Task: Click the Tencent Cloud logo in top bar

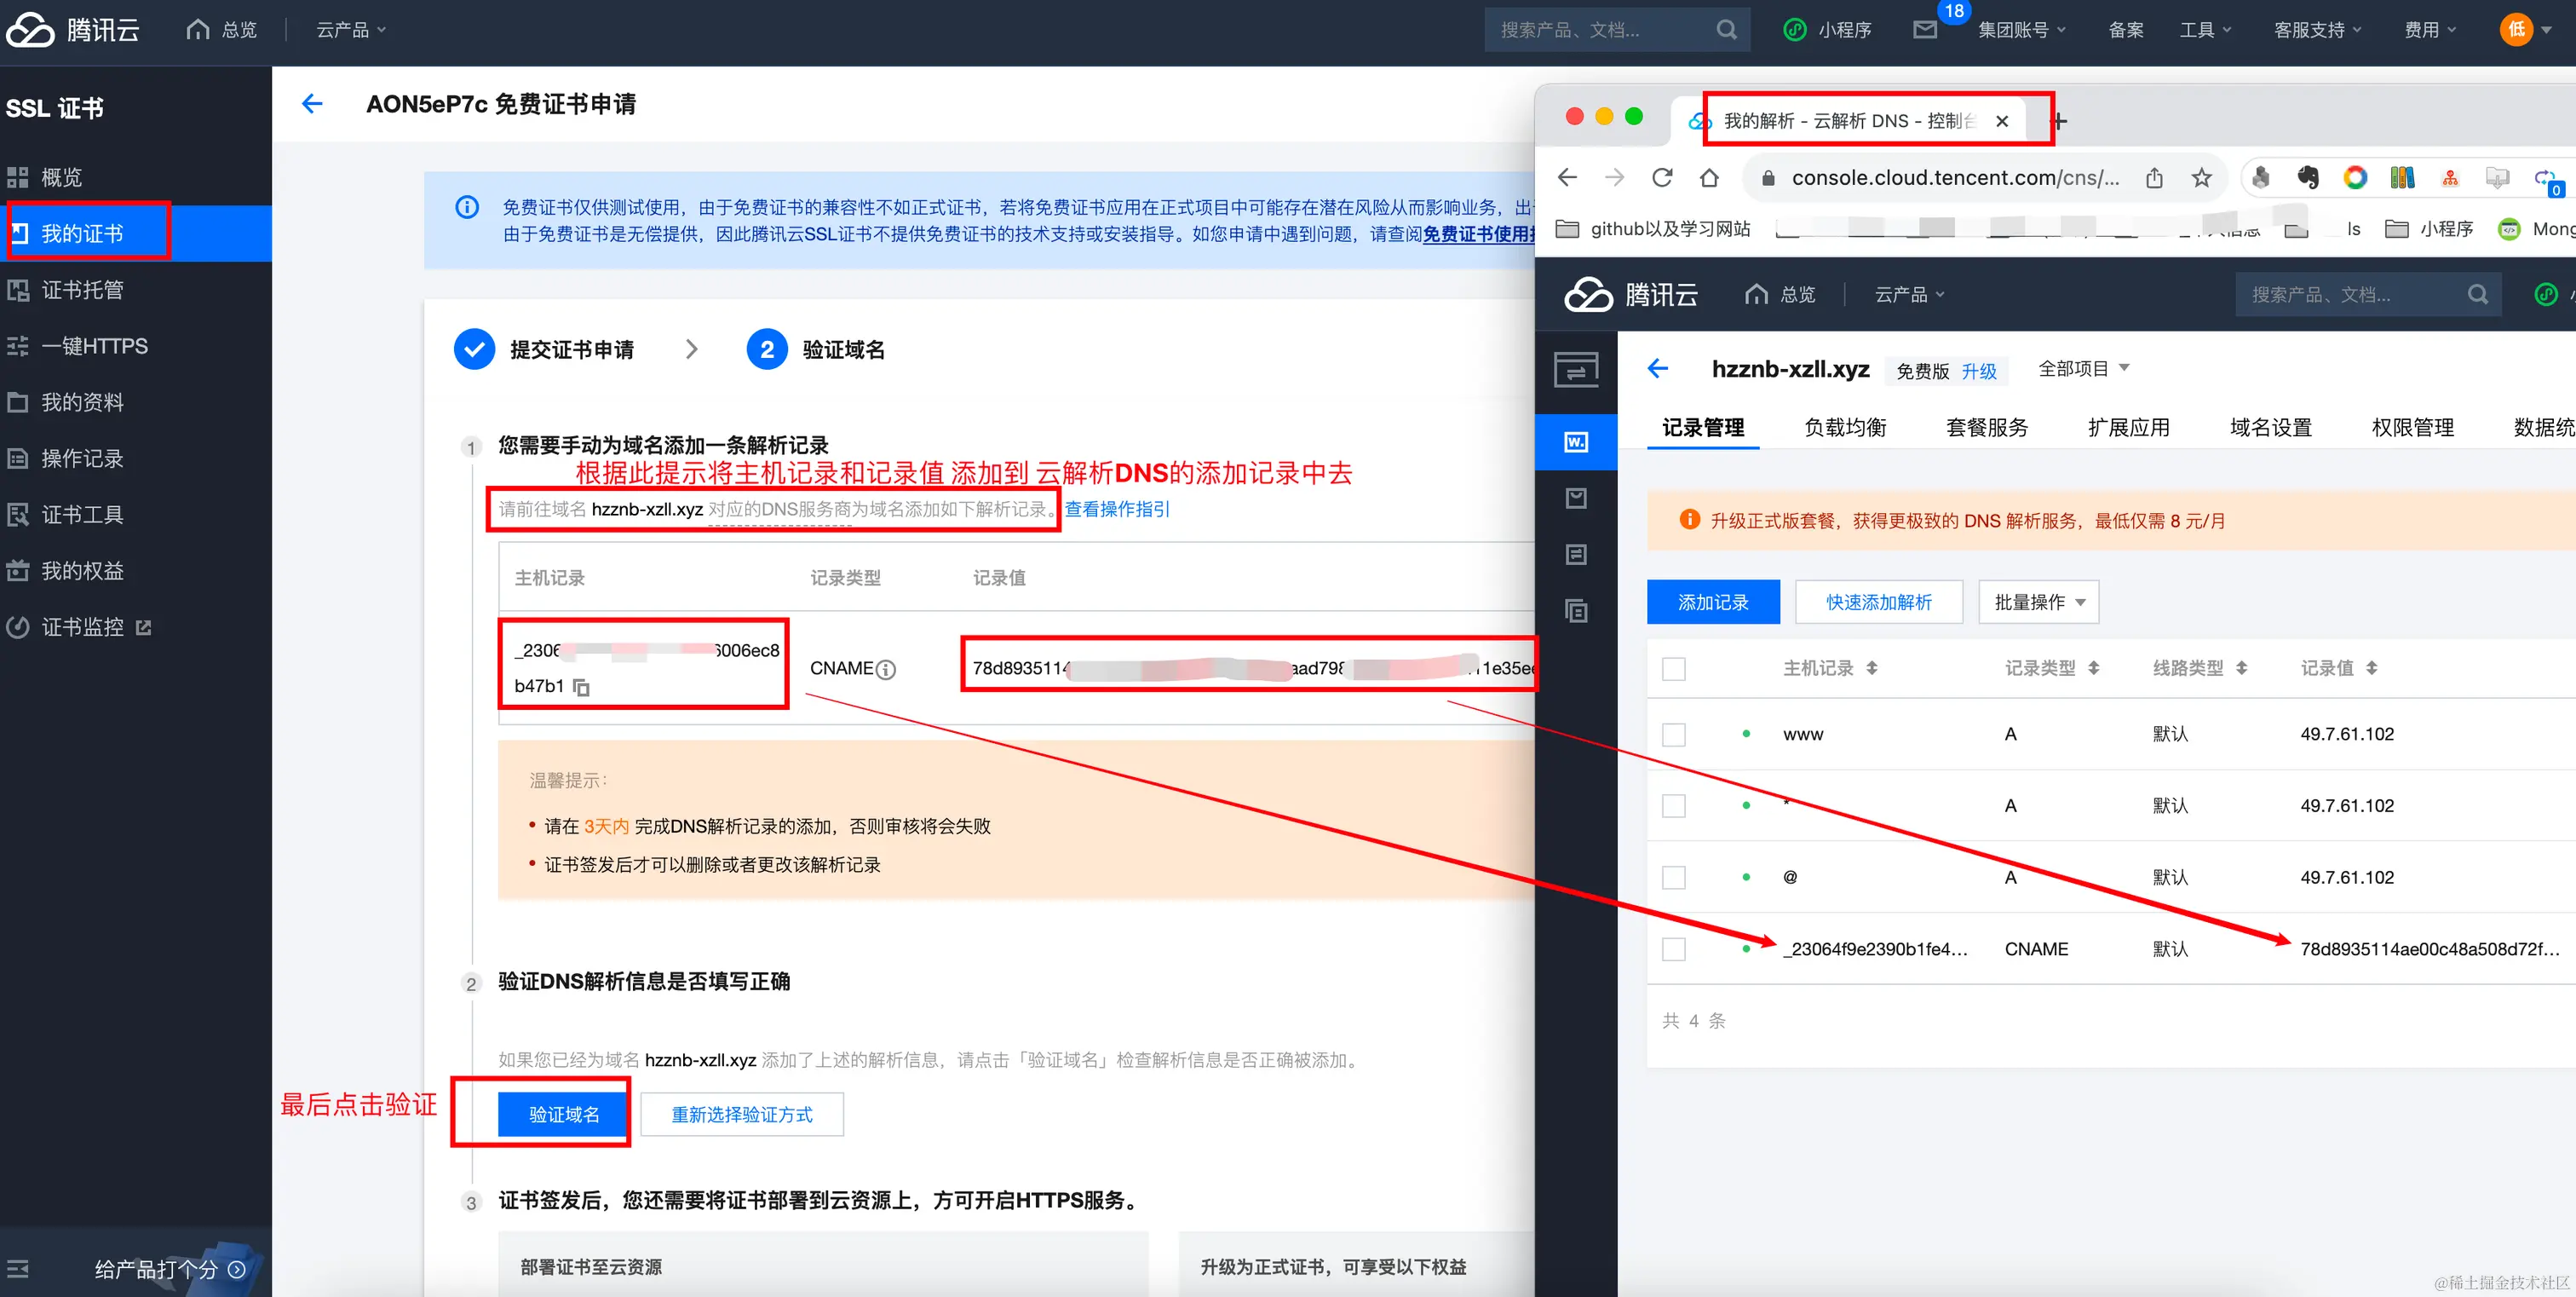Action: pyautogui.click(x=72, y=30)
